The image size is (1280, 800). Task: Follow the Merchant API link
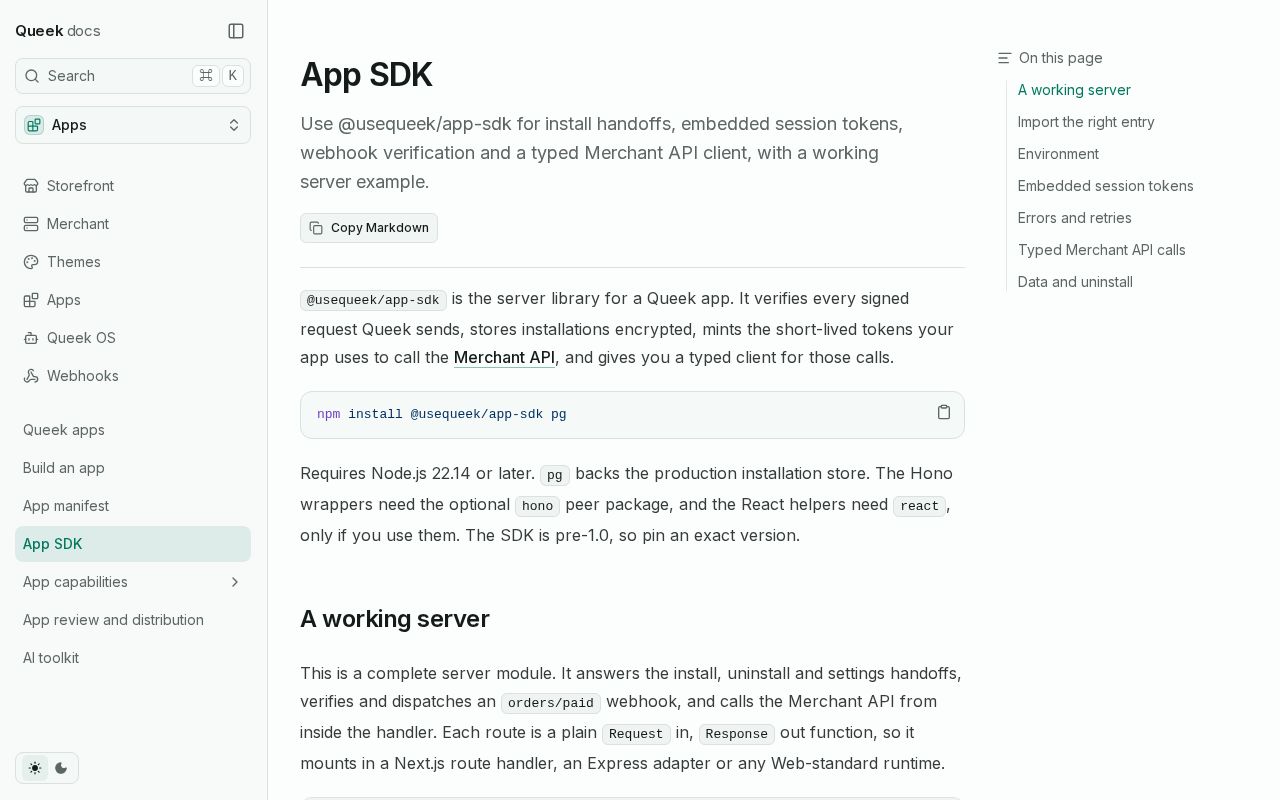pyautogui.click(x=504, y=357)
